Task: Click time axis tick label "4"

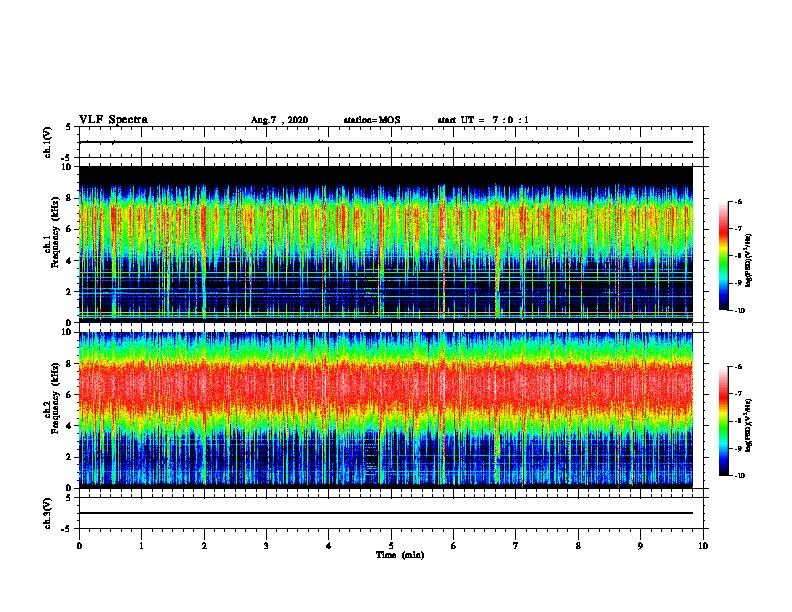Action: (x=329, y=546)
